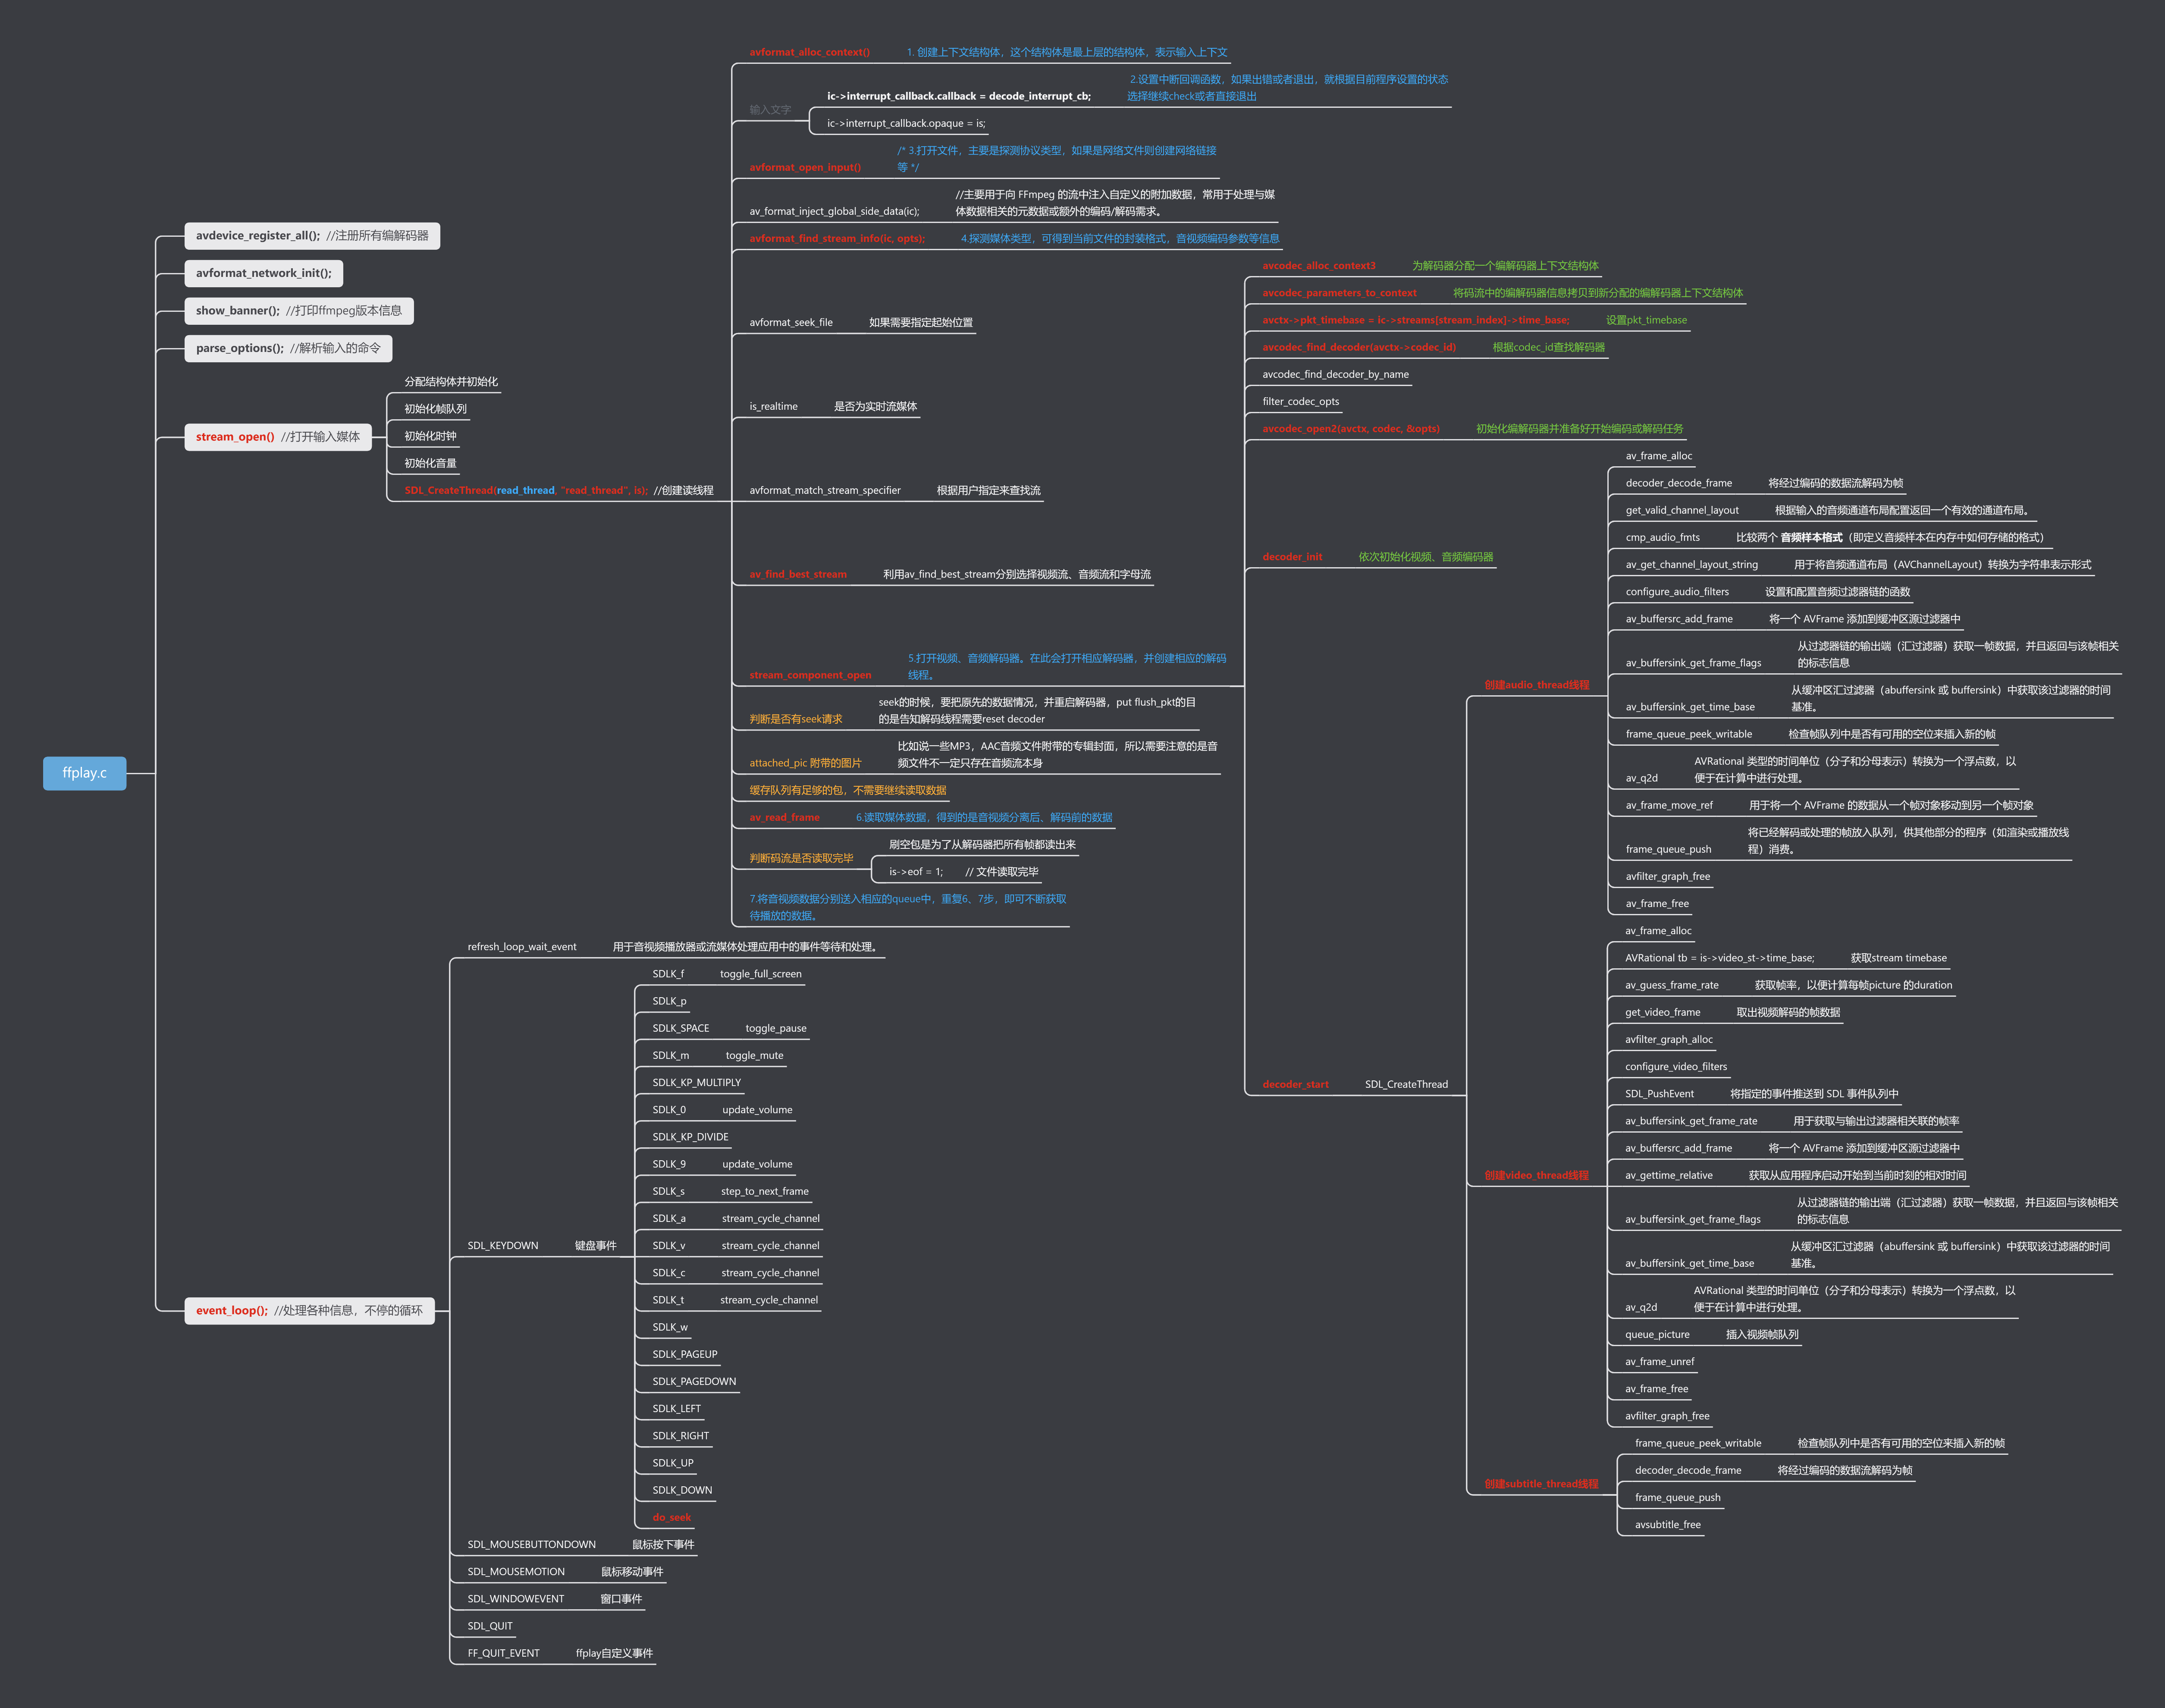
Task: Click the 创建audio_thread线程 label
Action: 1538,685
